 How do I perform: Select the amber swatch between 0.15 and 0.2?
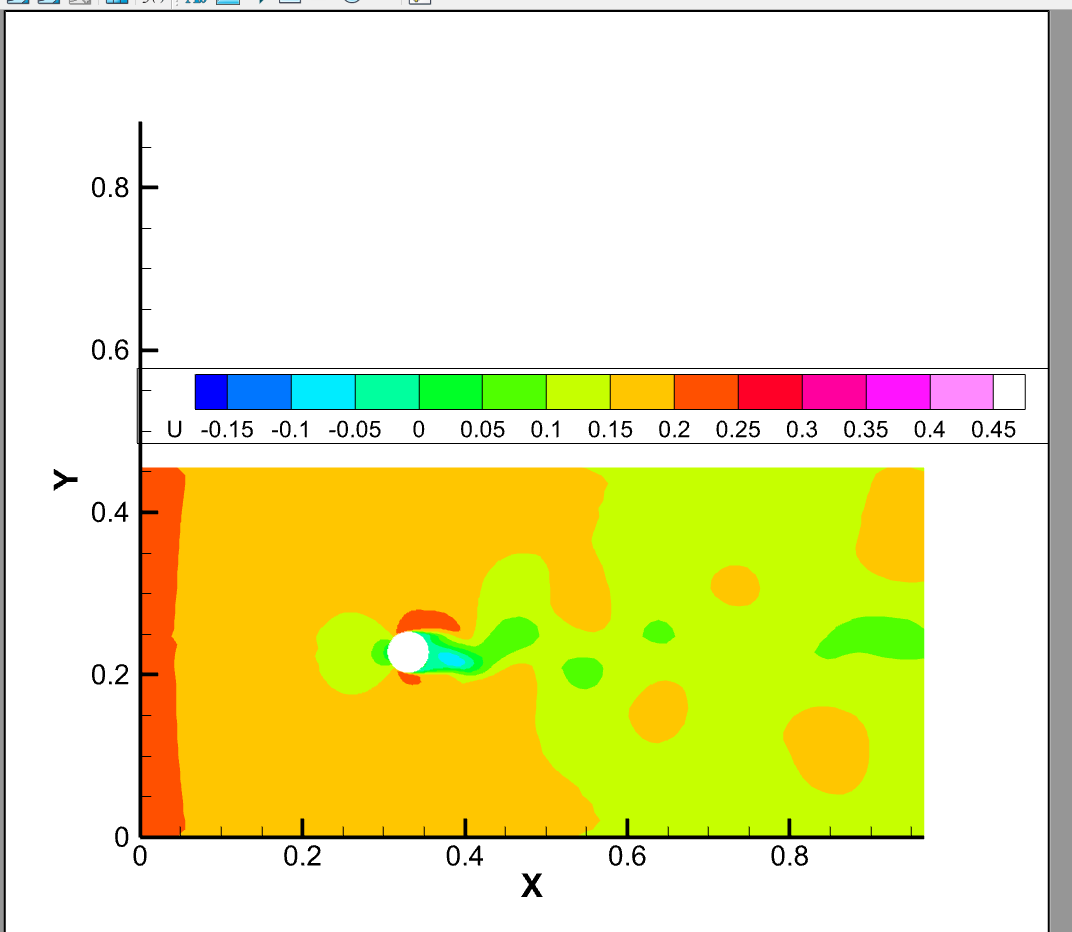[x=642, y=392]
